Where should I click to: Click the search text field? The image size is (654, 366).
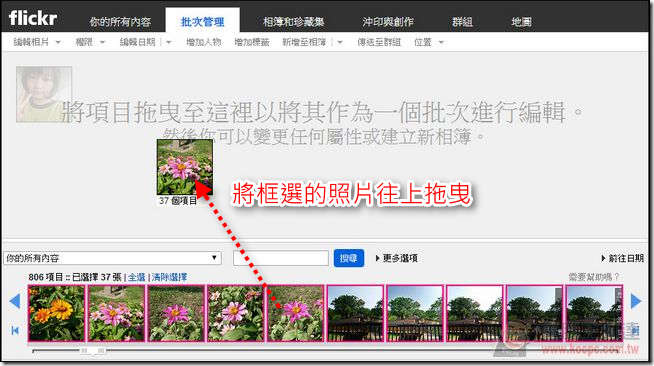point(281,258)
